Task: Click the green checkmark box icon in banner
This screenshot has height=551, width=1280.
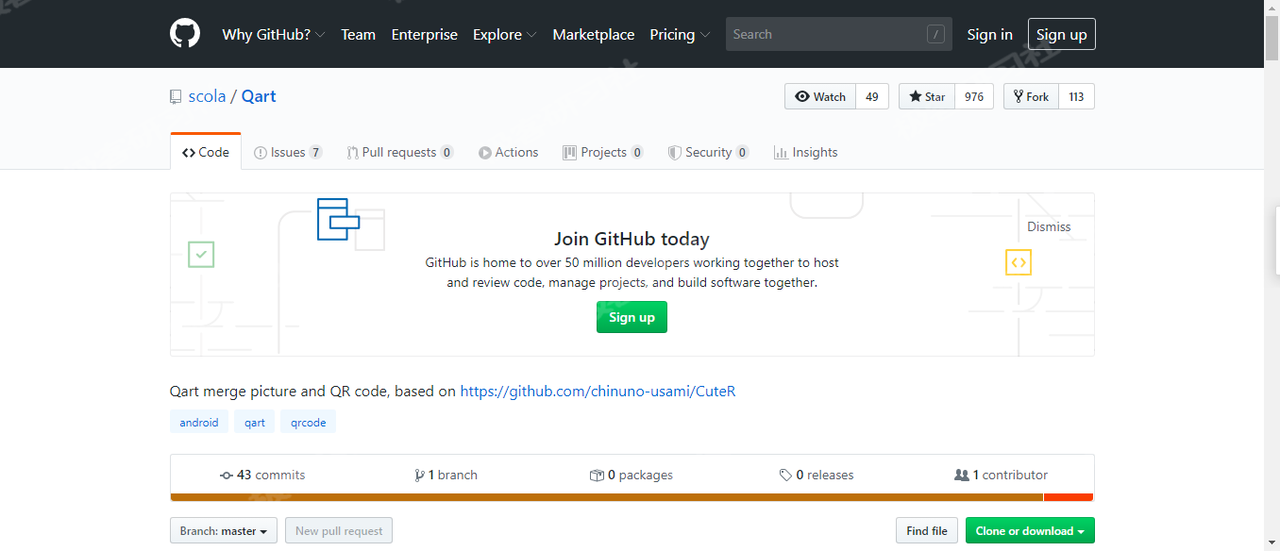Action: (201, 254)
